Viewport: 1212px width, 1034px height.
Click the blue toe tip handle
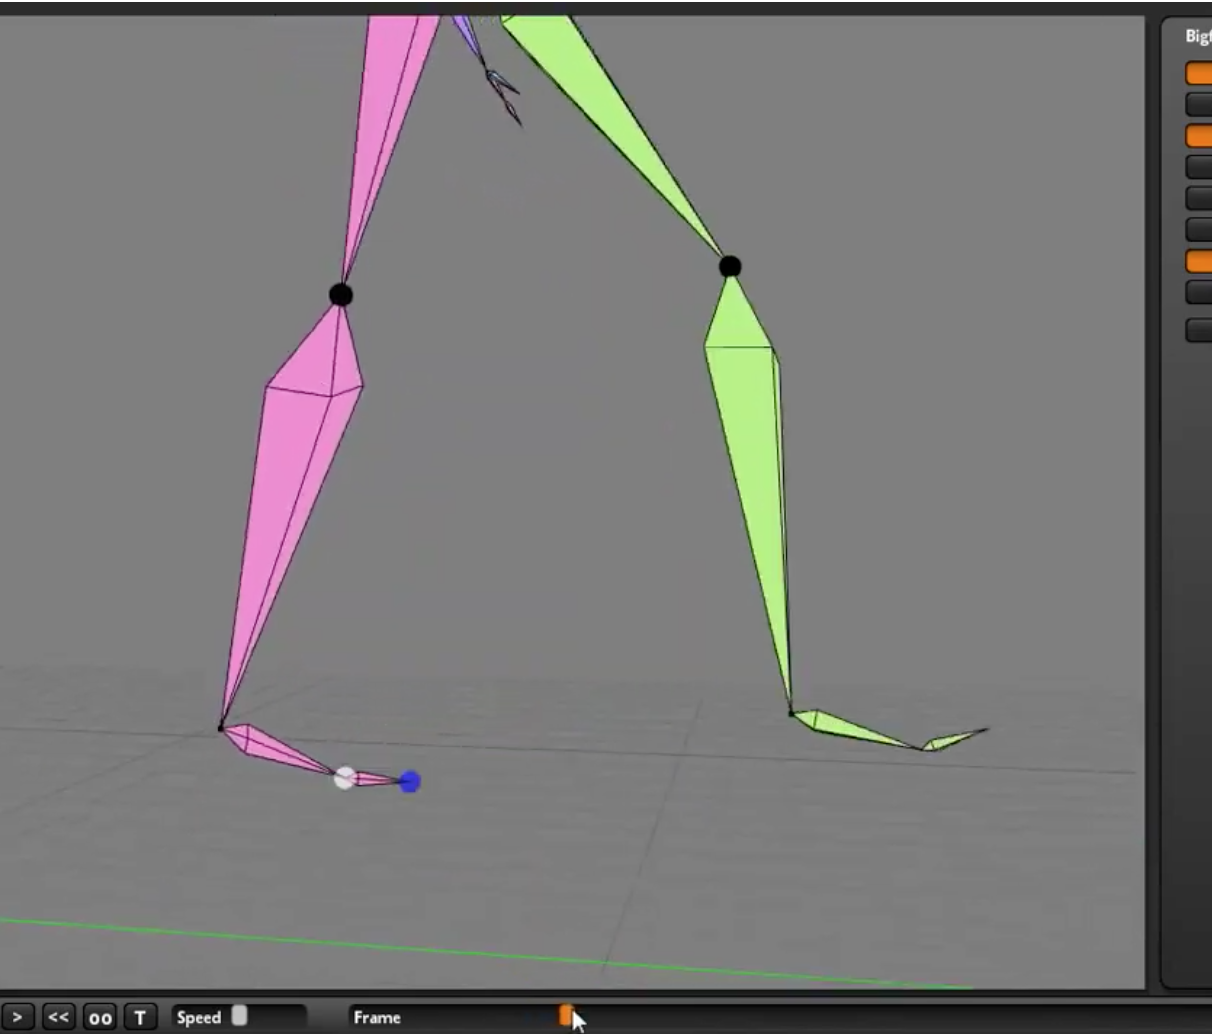(410, 782)
